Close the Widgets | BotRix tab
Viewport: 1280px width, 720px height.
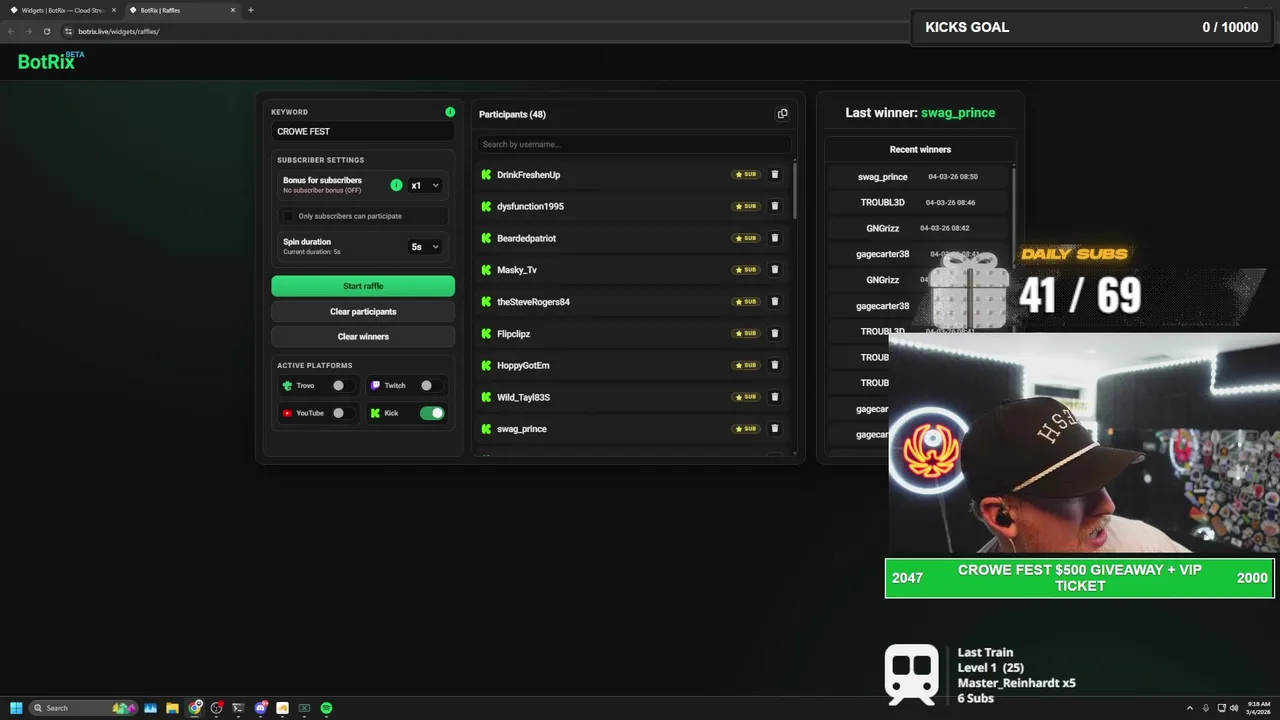pos(114,10)
